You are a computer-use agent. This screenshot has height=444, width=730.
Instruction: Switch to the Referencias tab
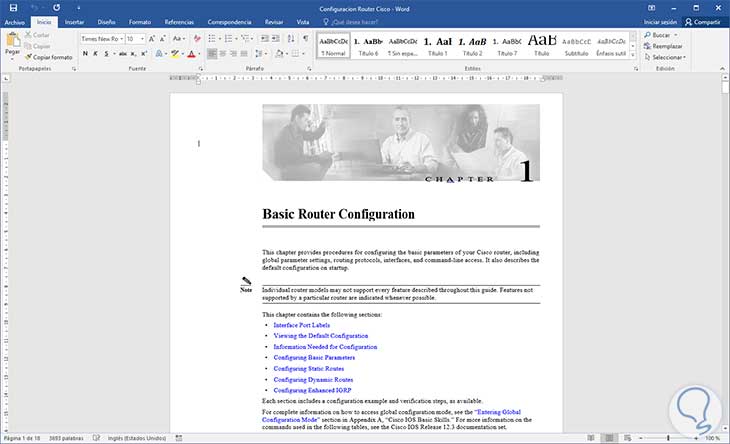tap(179, 20)
